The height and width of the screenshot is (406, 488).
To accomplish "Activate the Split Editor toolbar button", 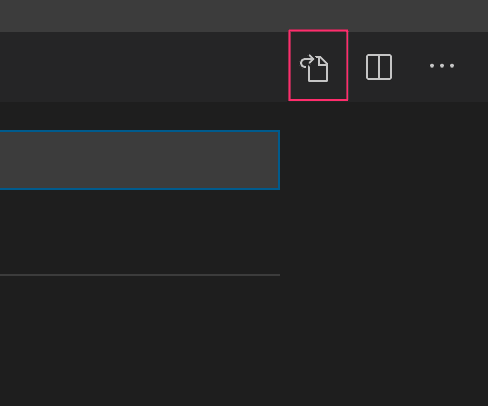I will coord(379,67).
